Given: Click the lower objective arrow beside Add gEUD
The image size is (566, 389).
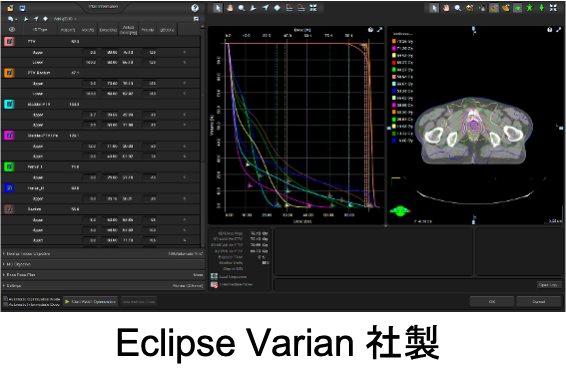Looking at the screenshot, I should (x=36, y=19).
